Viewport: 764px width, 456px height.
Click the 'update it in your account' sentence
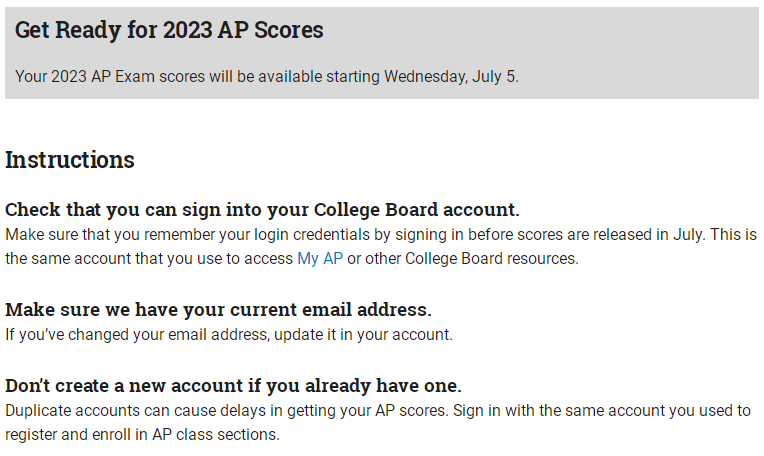363,335
